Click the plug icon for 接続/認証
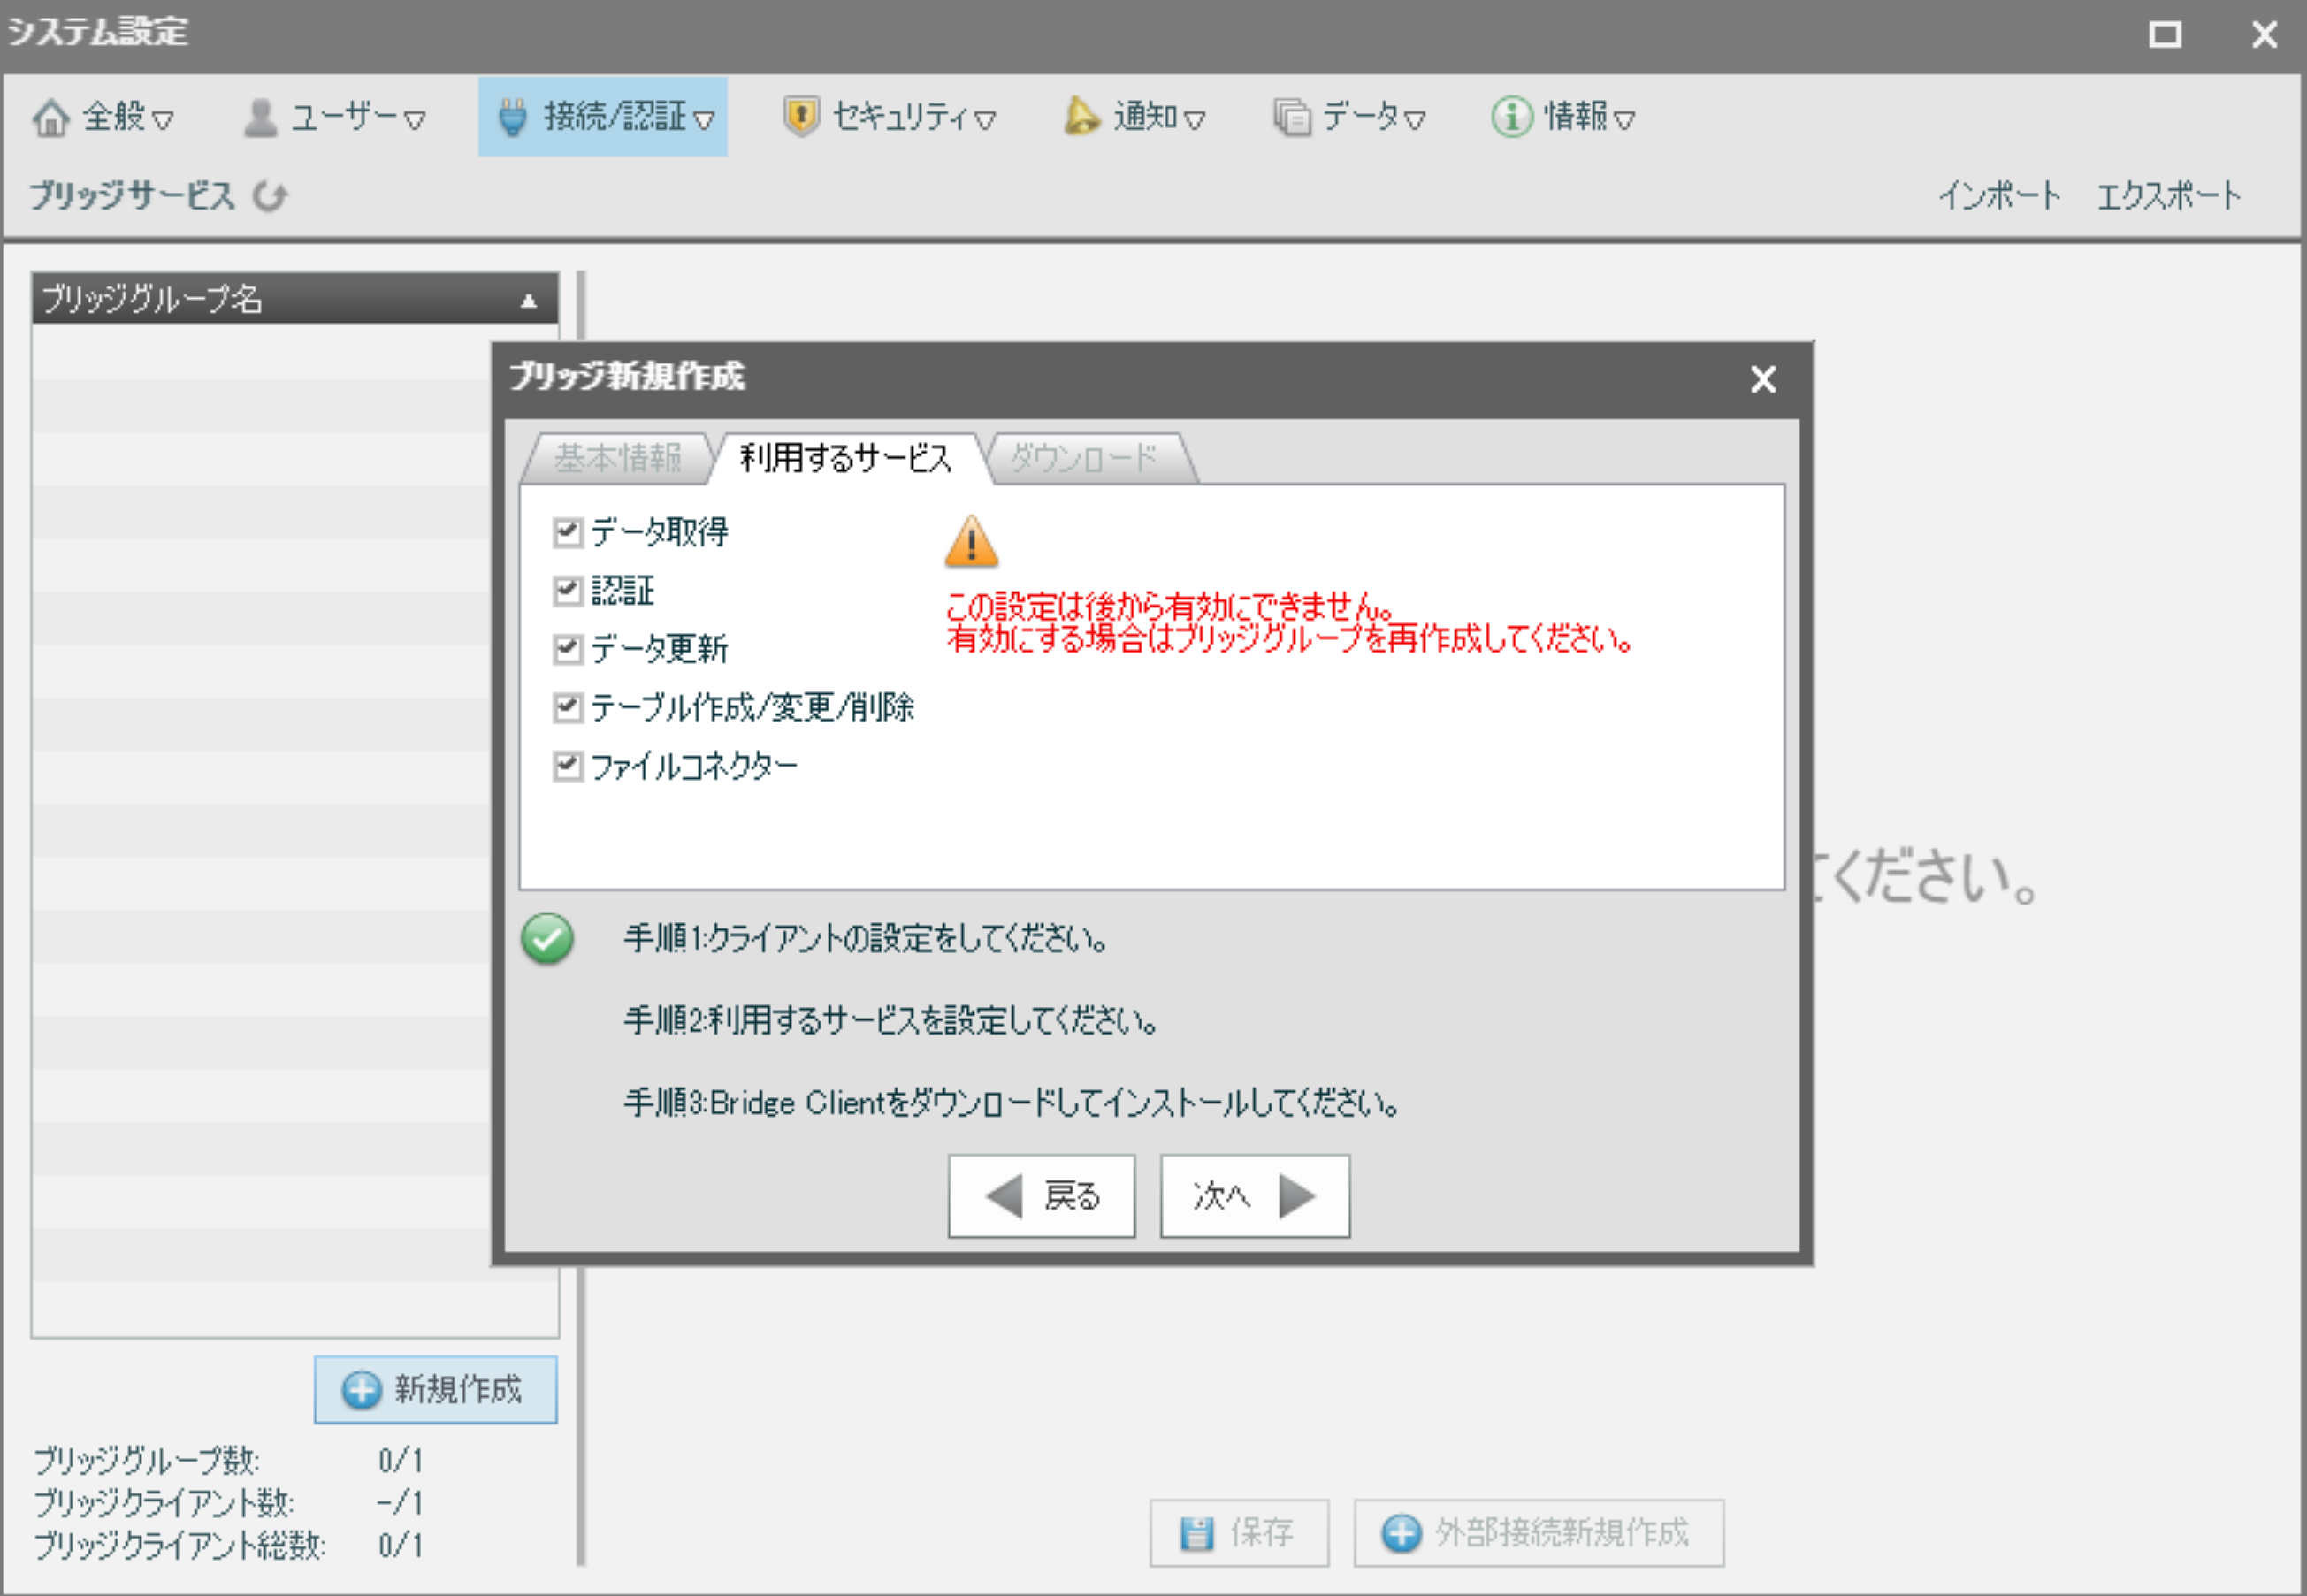 [x=512, y=117]
